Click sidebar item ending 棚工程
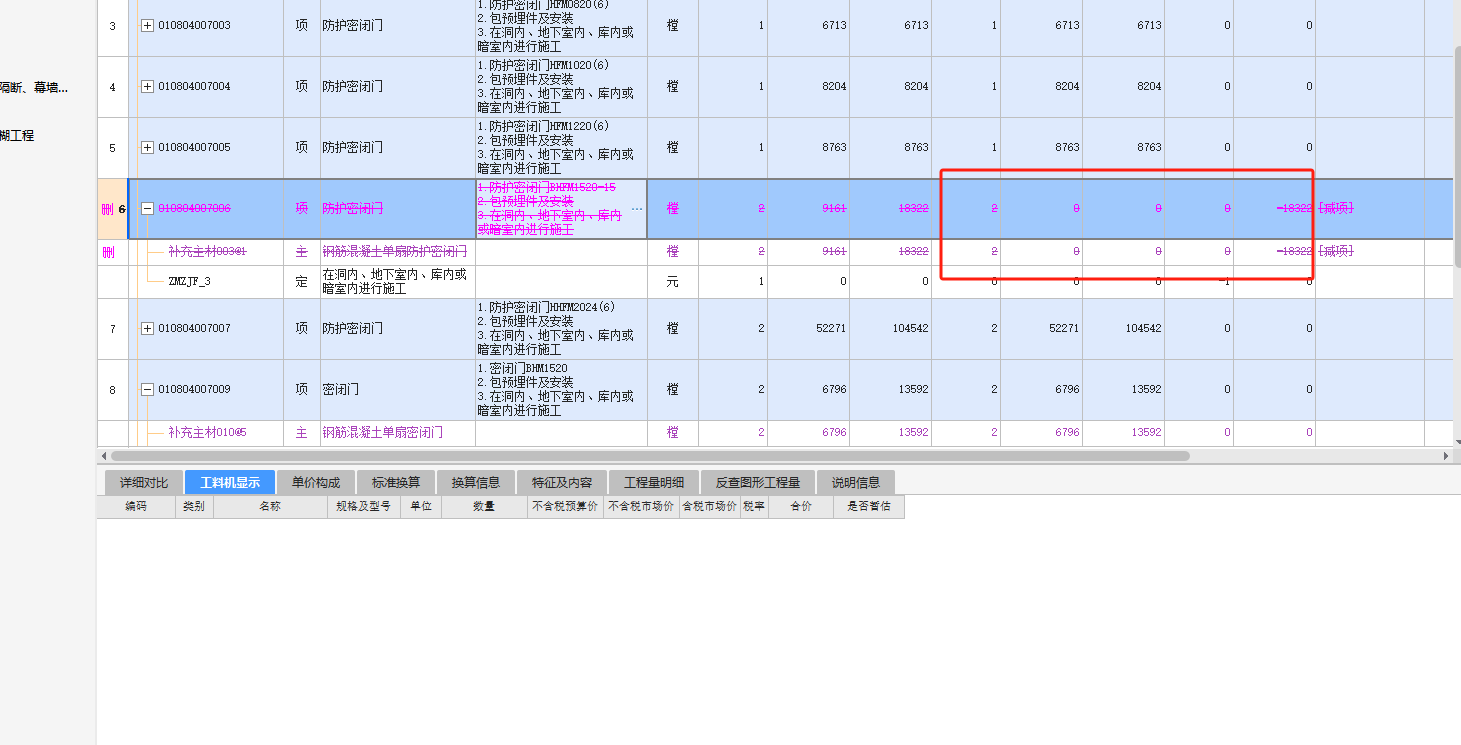 (x=17, y=136)
